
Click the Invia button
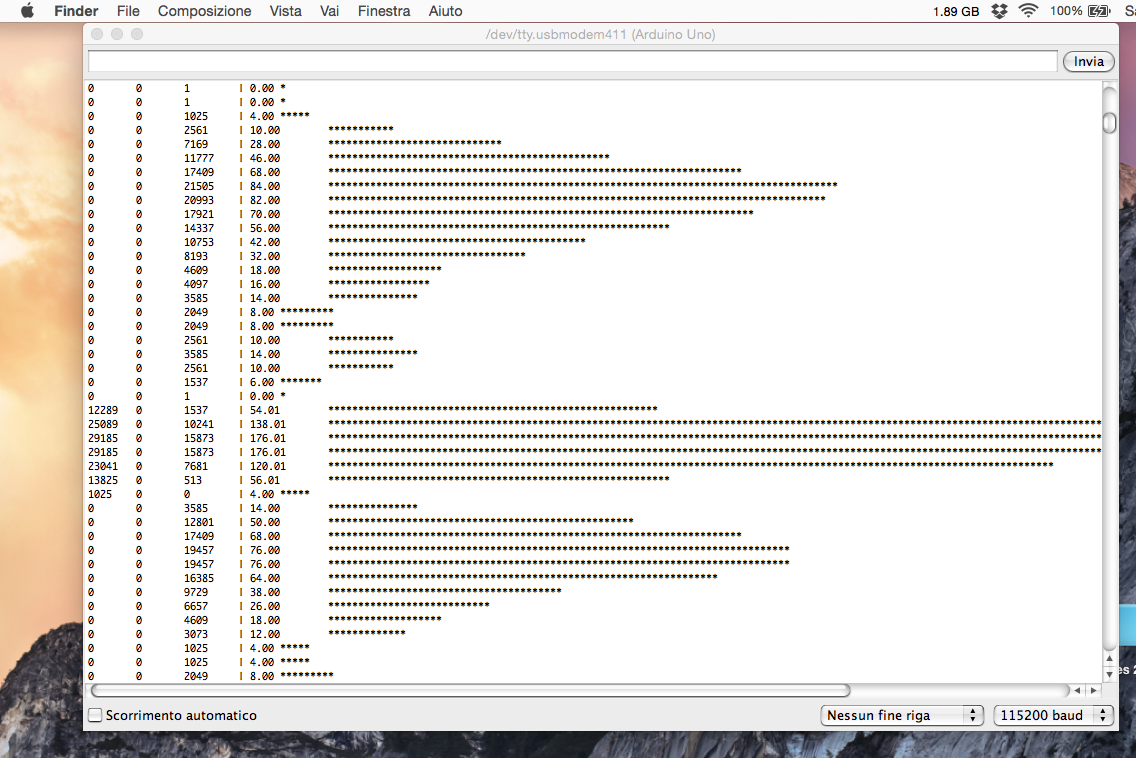click(x=1088, y=61)
